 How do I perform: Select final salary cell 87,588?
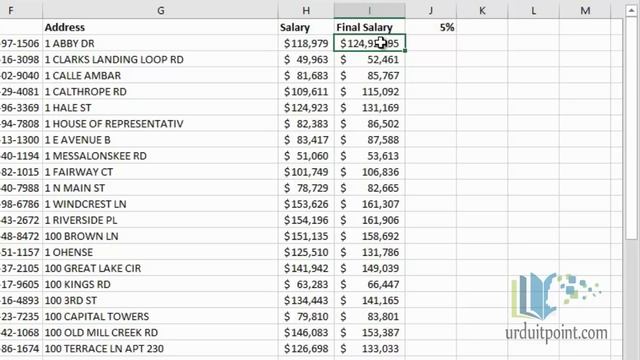370,140
